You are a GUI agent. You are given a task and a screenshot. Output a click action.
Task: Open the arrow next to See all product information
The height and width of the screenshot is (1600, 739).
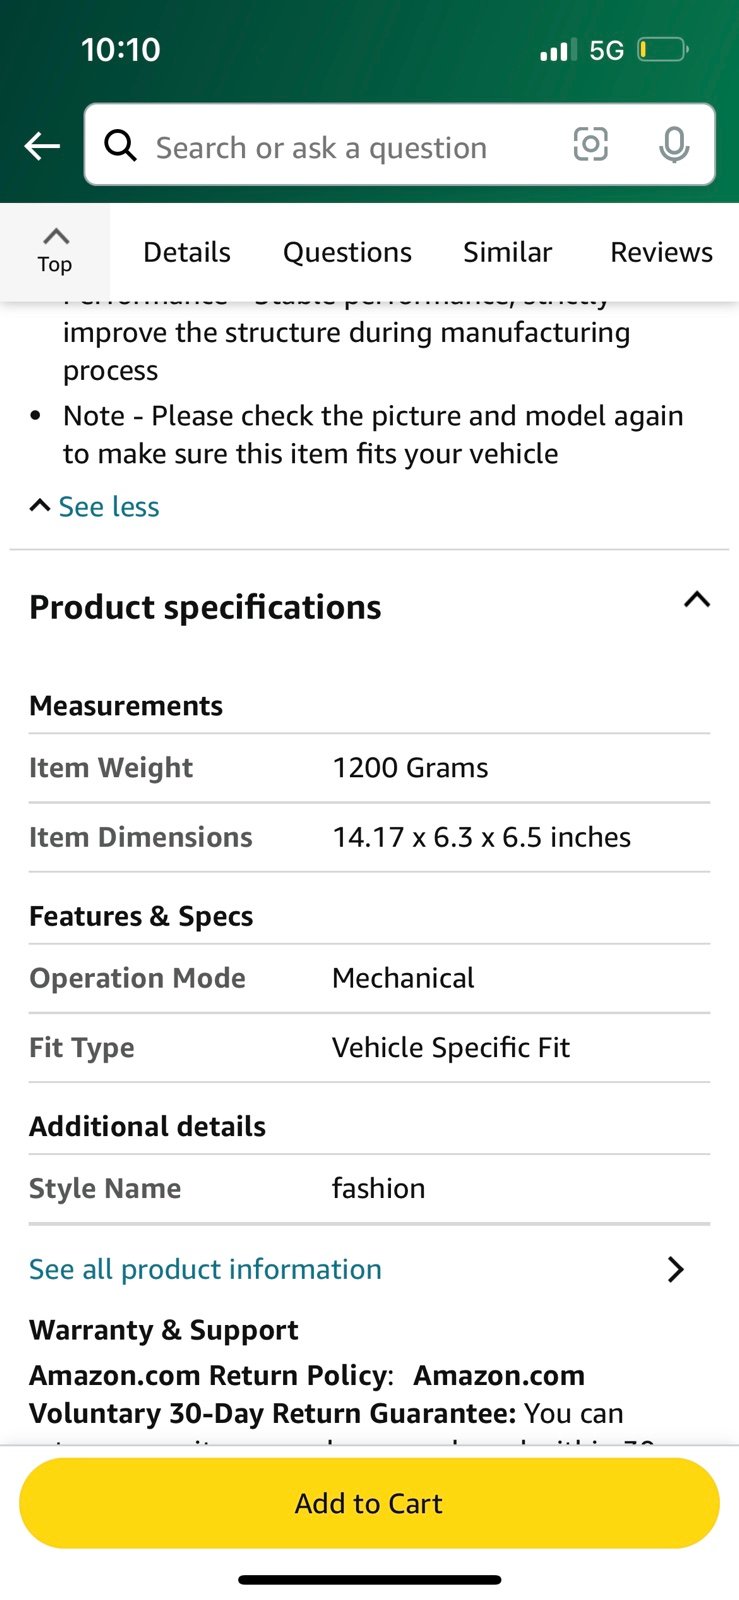(676, 1269)
